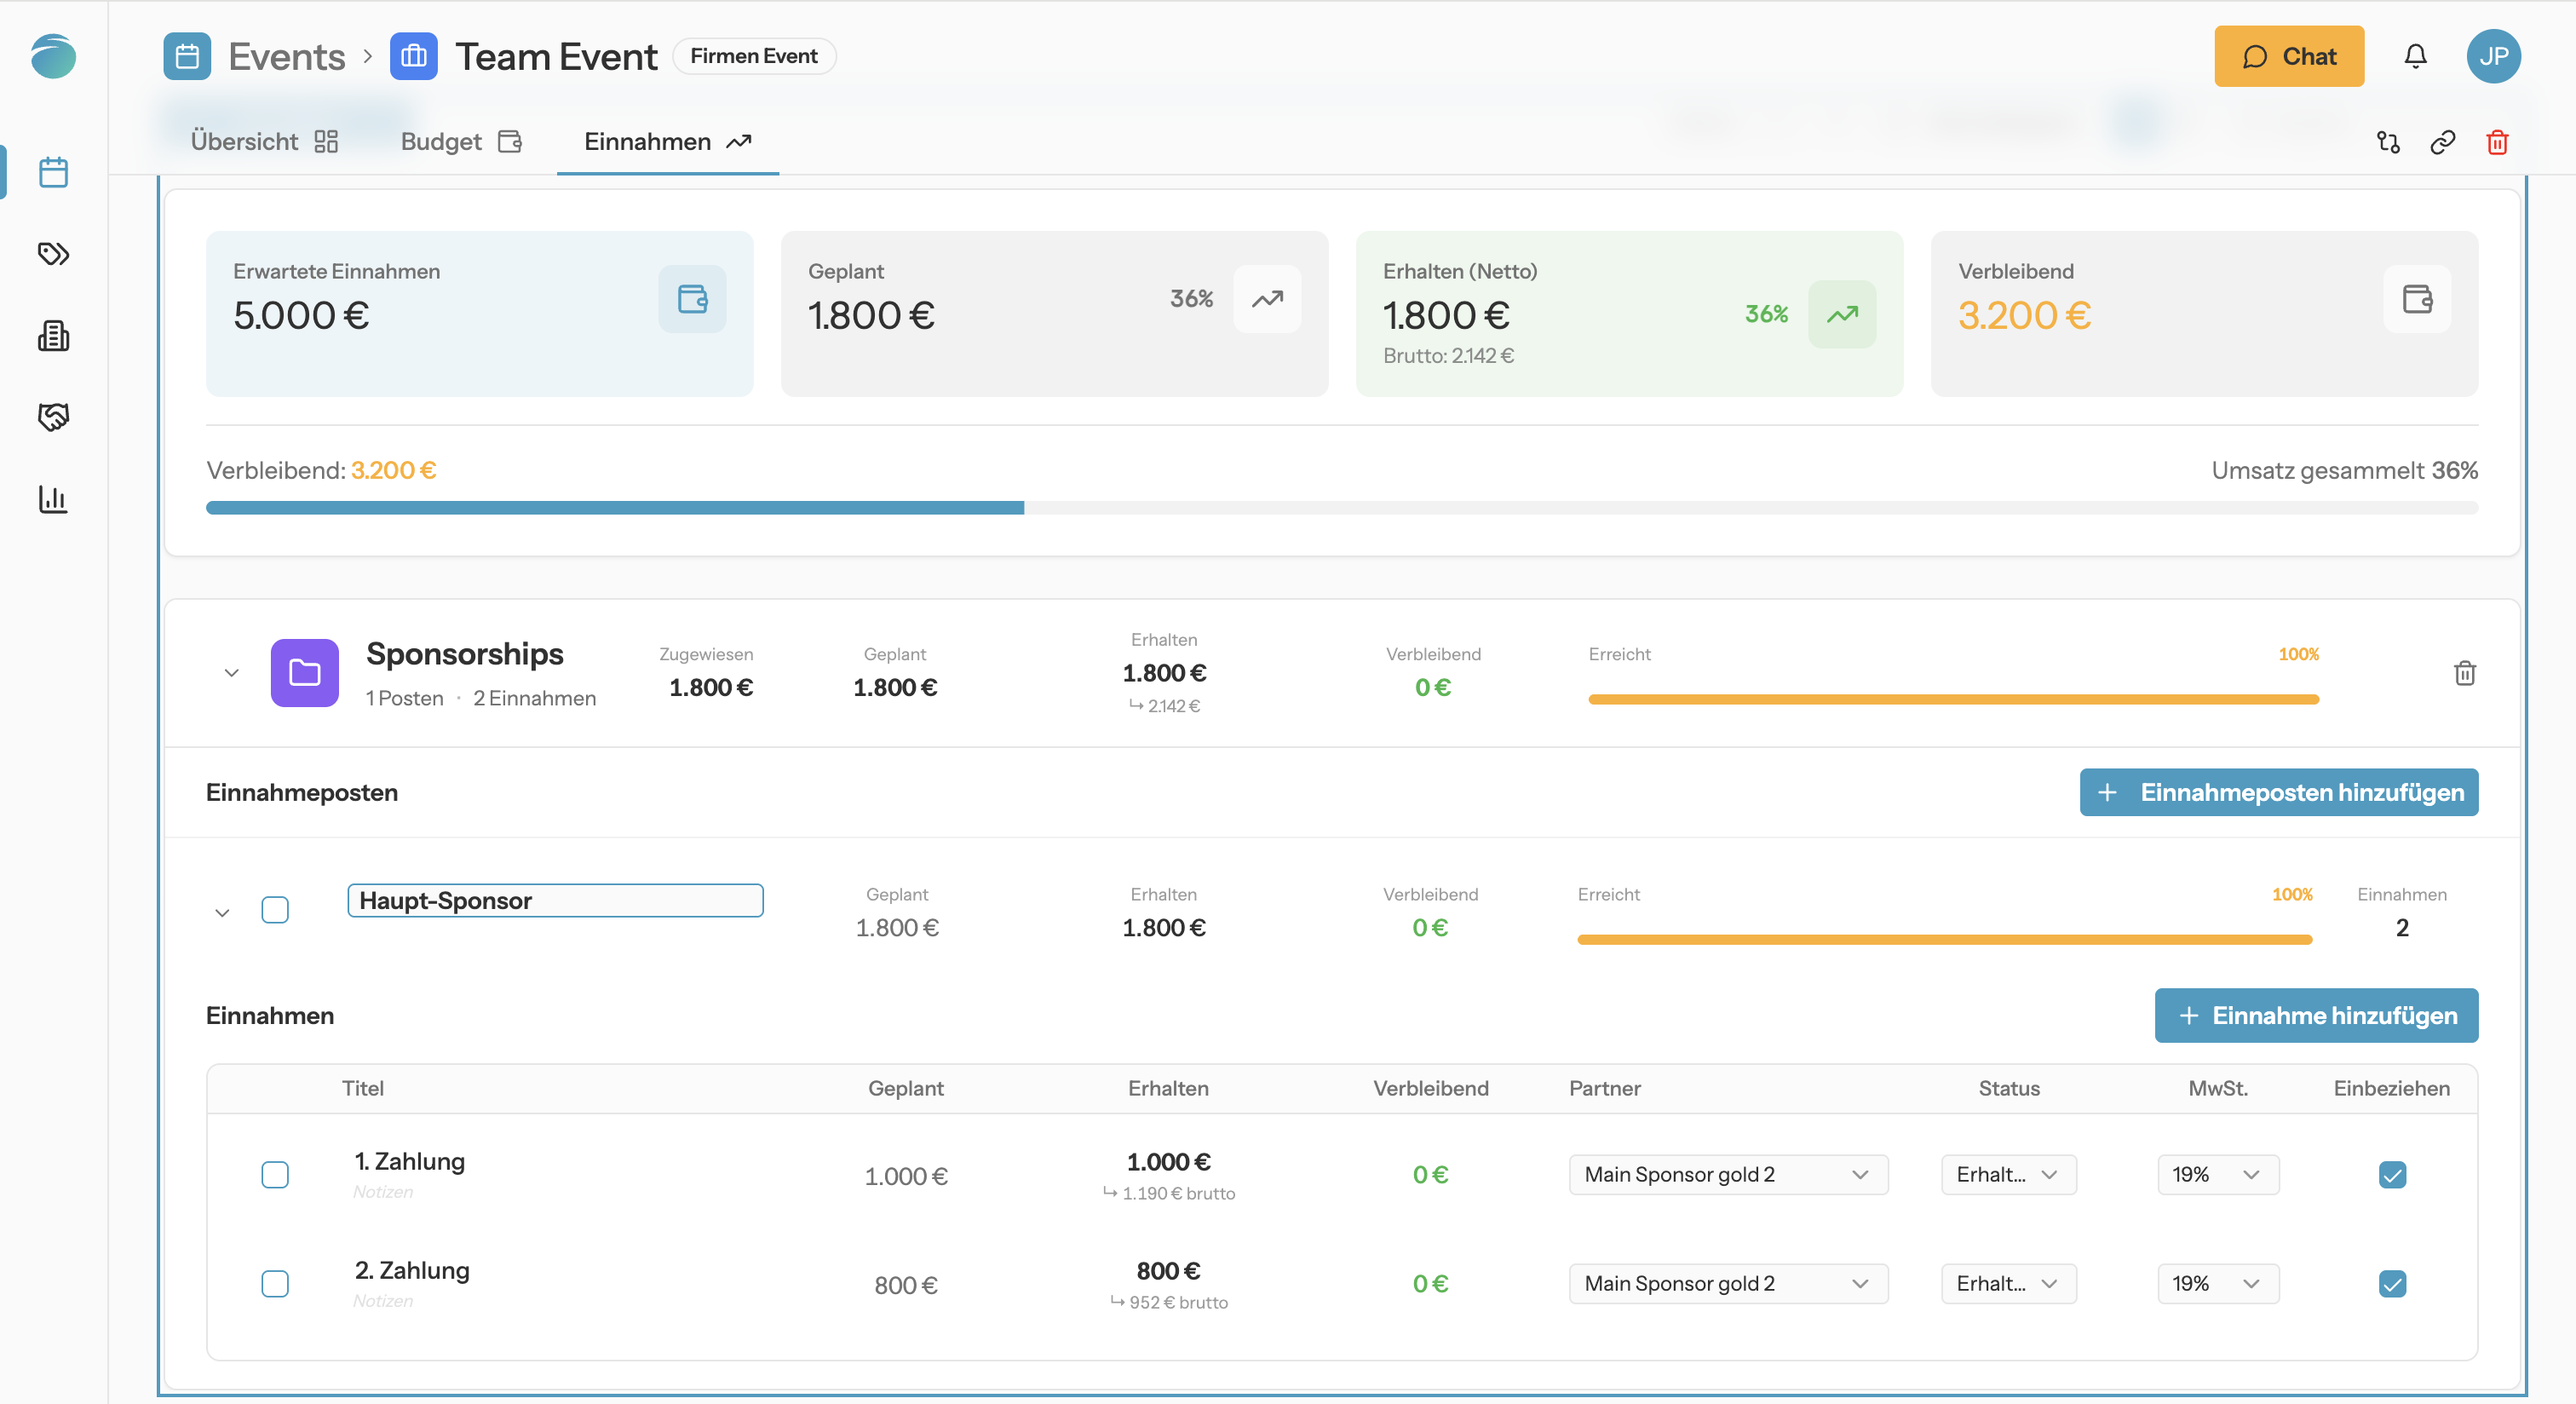
Task: Open the notifications bell
Action: point(2415,56)
